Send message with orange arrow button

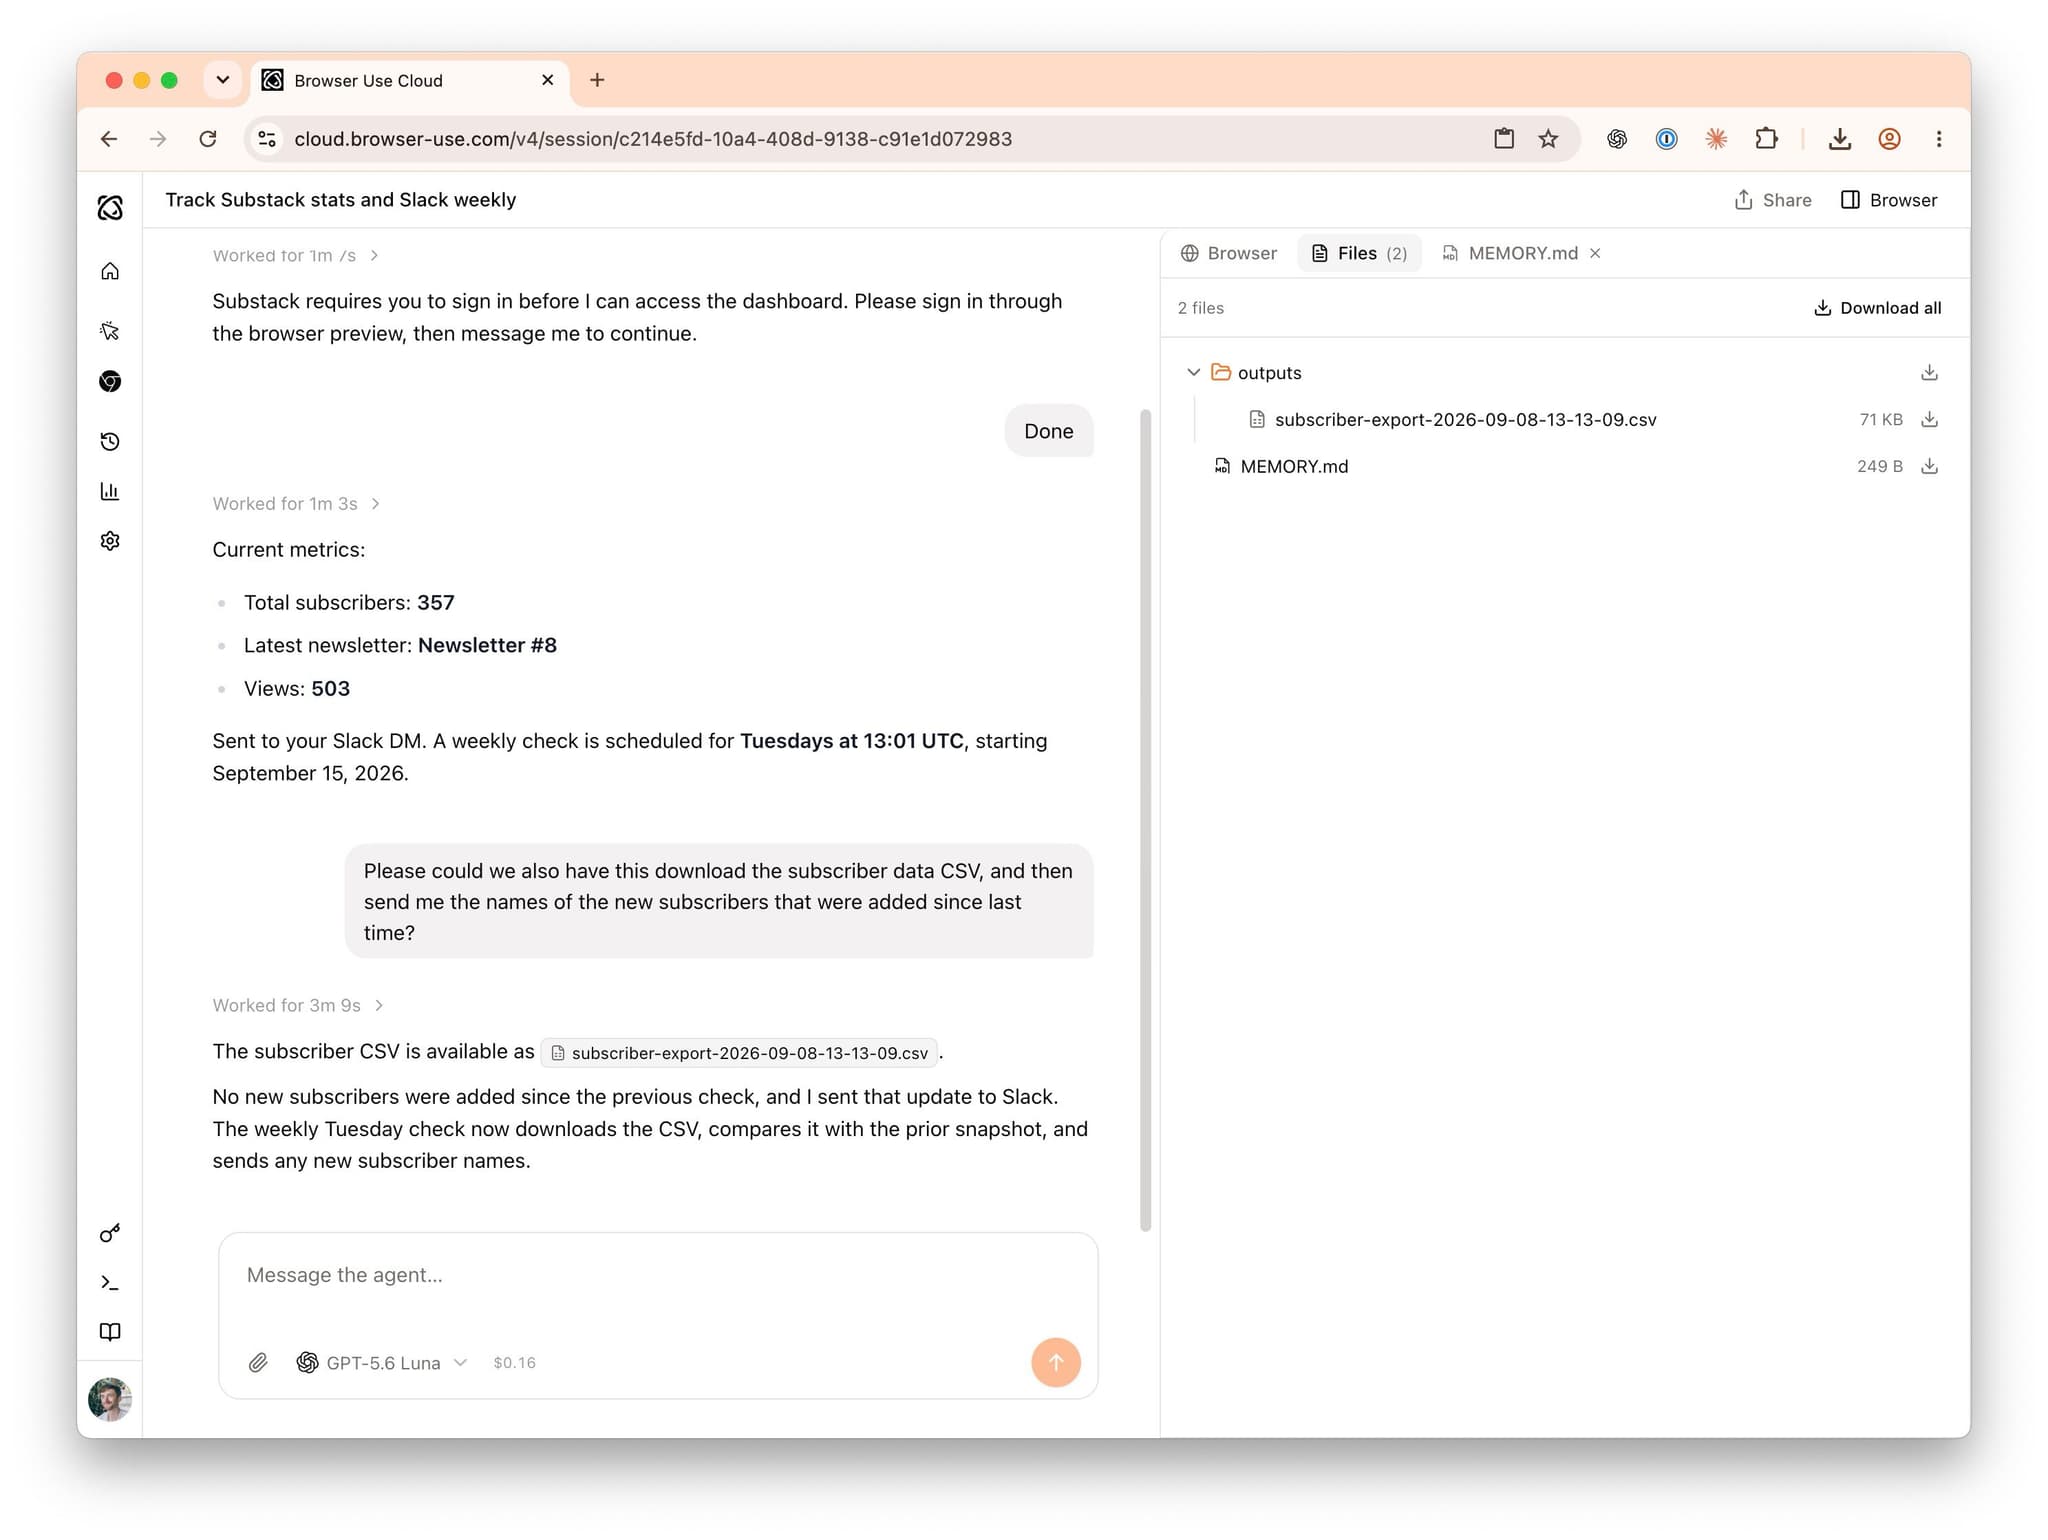coord(1056,1362)
